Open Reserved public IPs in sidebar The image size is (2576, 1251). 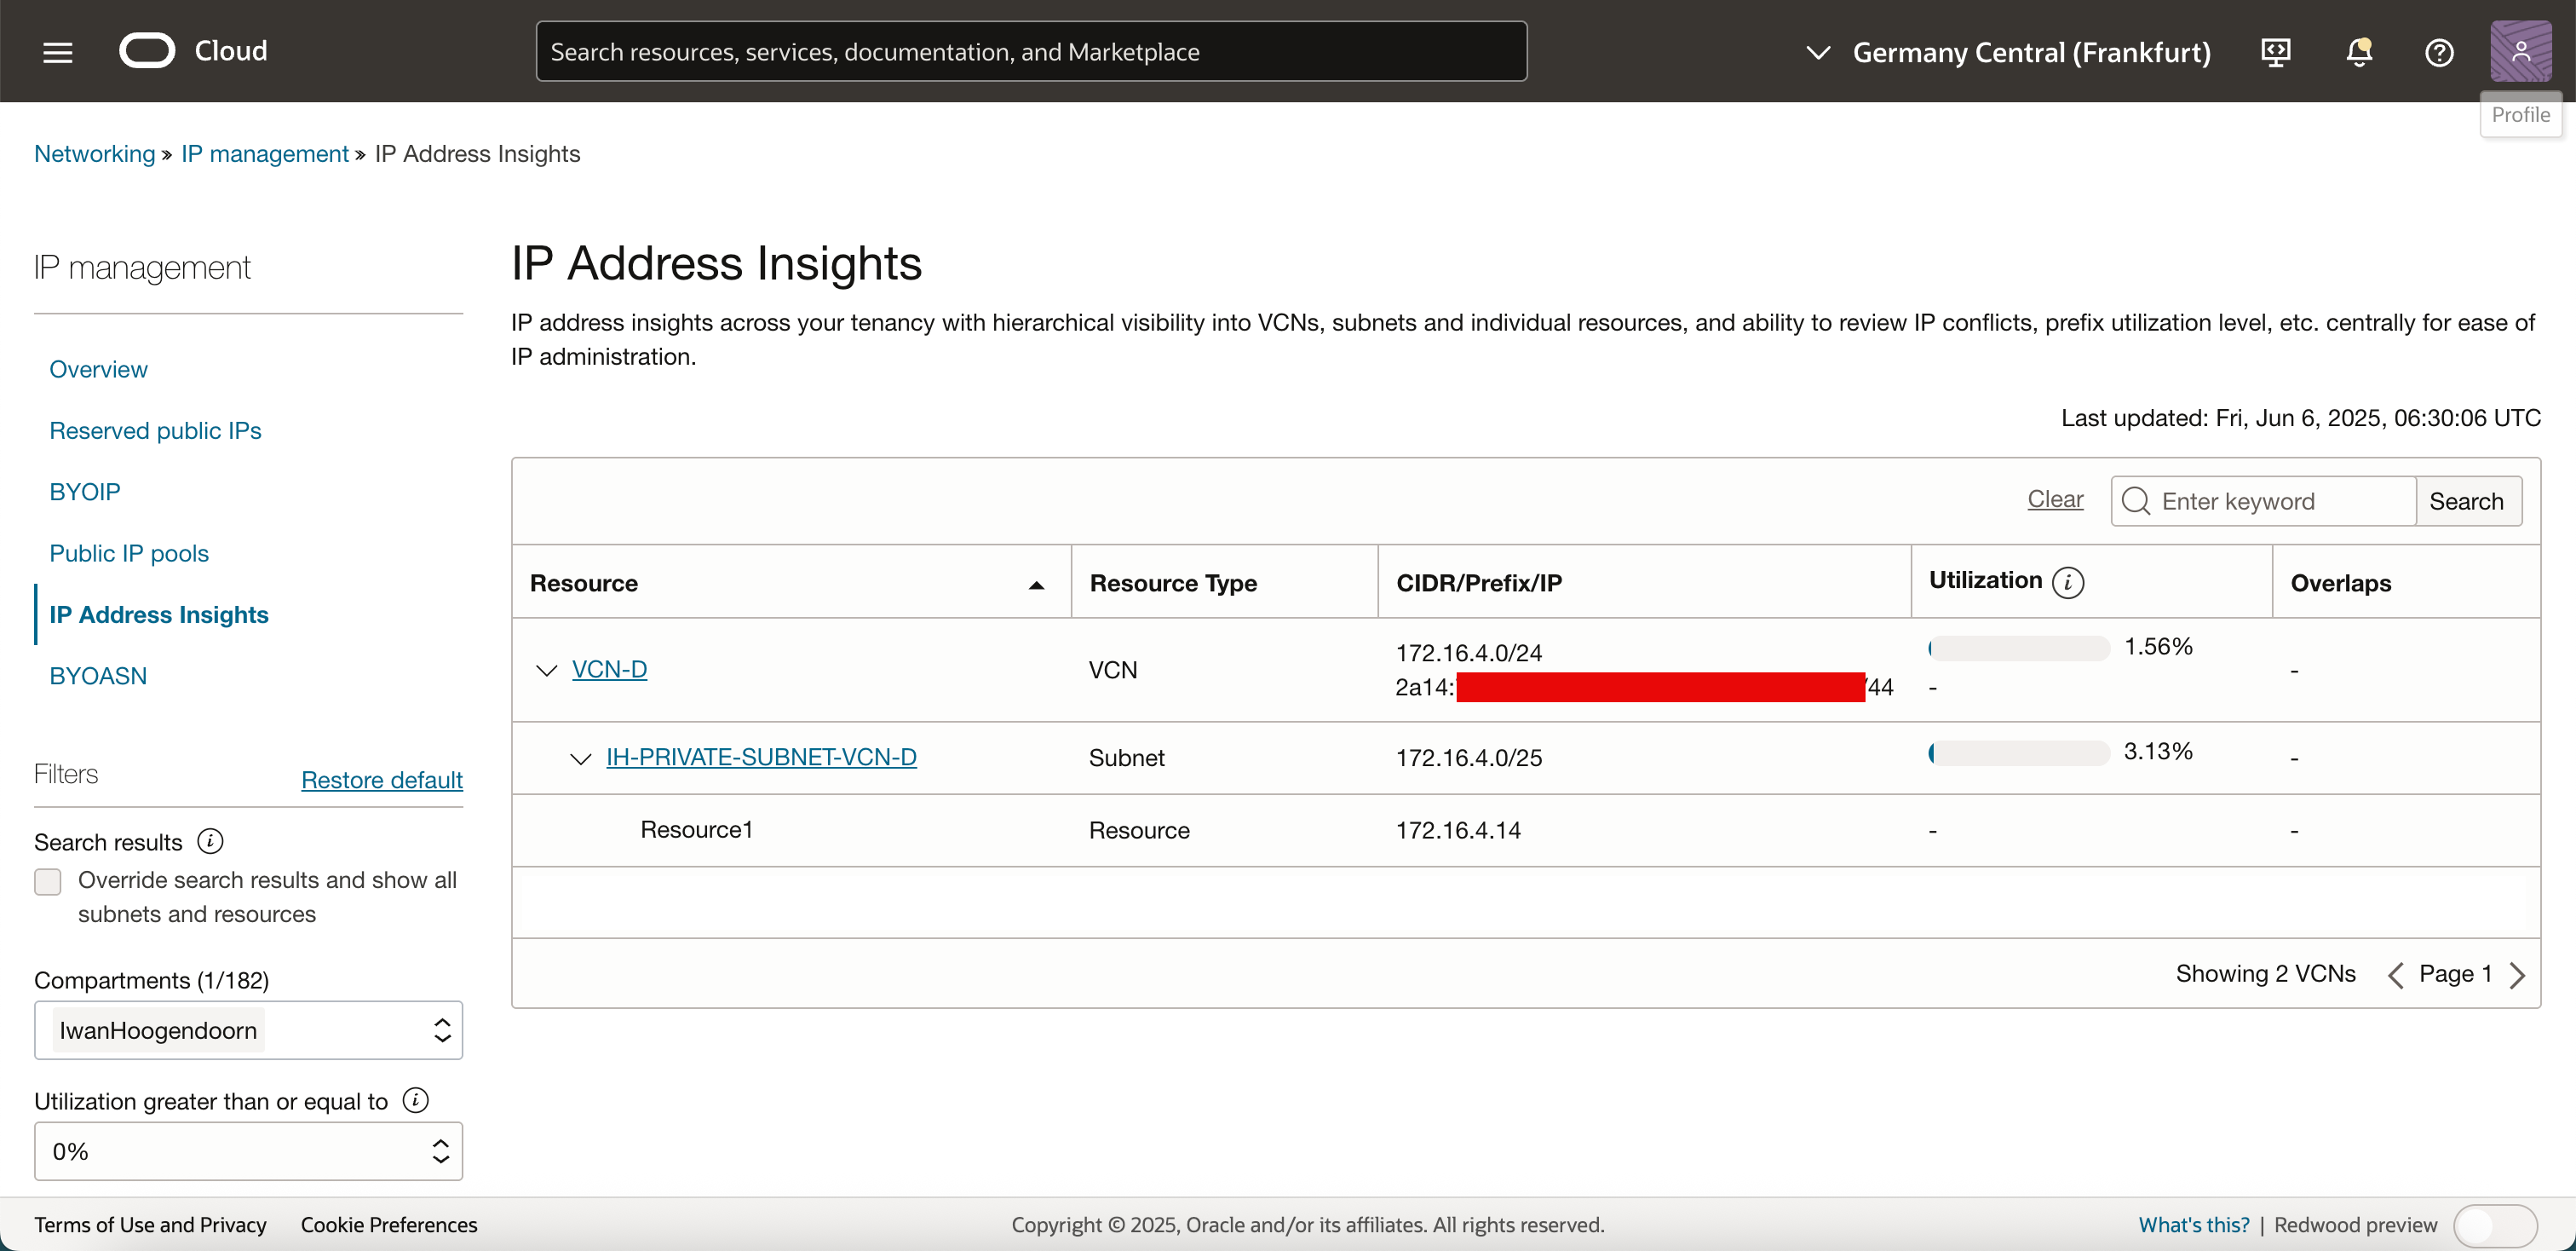point(155,430)
